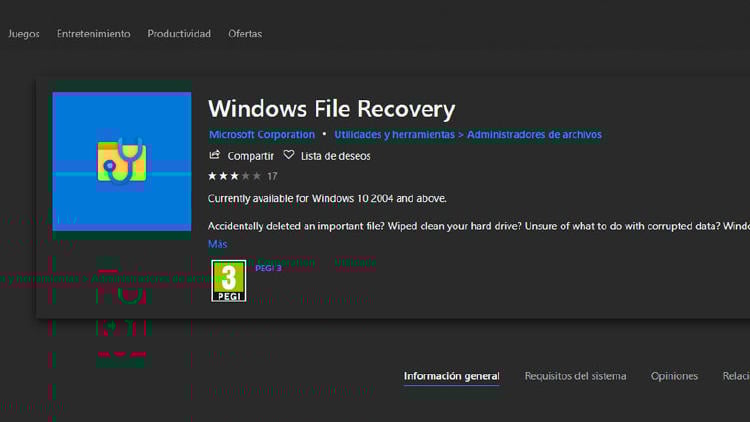This screenshot has height=422, width=750.
Task: Select the Información general tab
Action: click(x=452, y=376)
